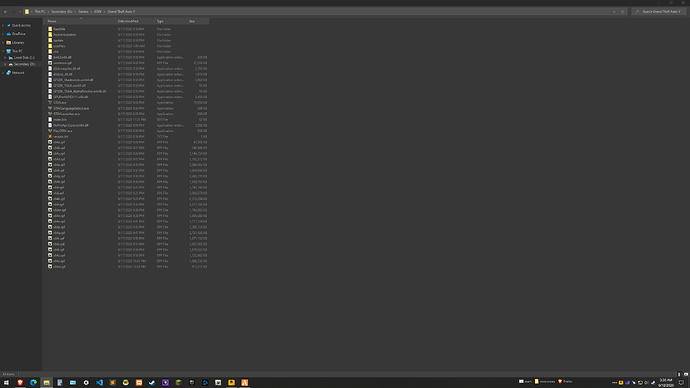Viewport: 690px width, 388px height.
Task: Open the address bar history dropdown
Action: pyautogui.click(x=614, y=12)
